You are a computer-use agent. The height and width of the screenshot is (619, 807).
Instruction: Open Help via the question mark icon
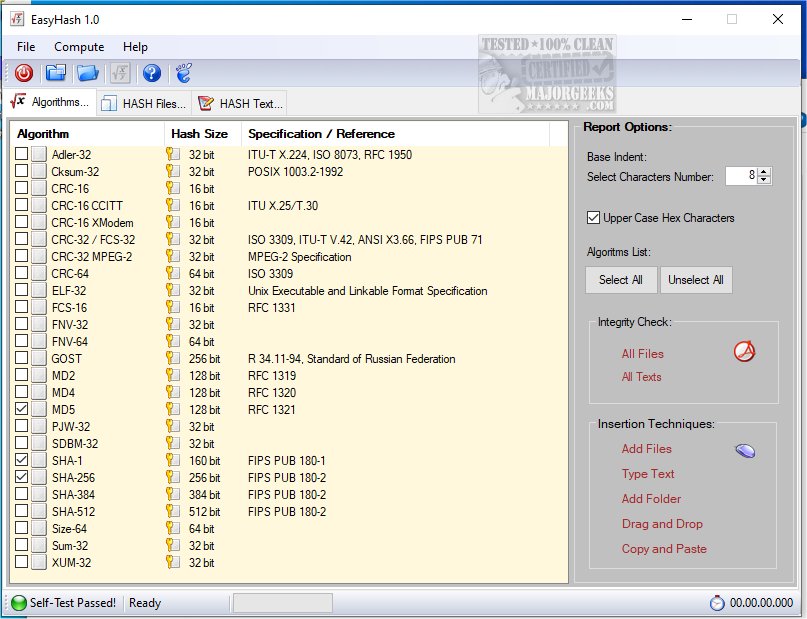[x=151, y=72]
